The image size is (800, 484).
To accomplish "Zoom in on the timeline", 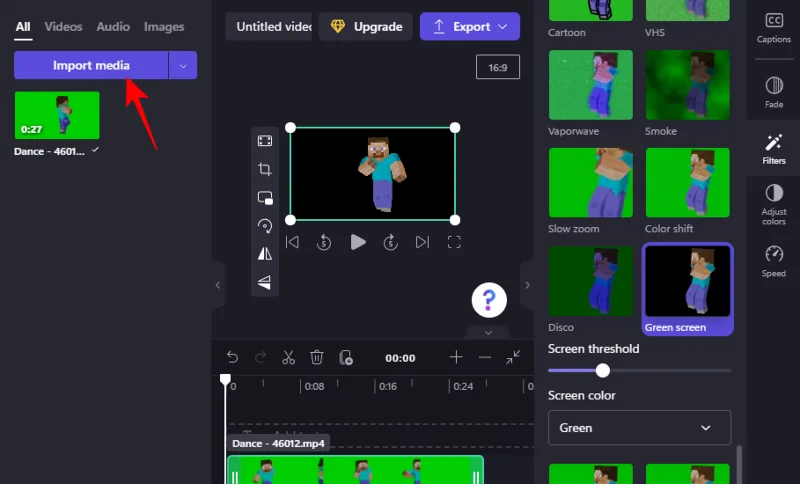I will (x=456, y=357).
